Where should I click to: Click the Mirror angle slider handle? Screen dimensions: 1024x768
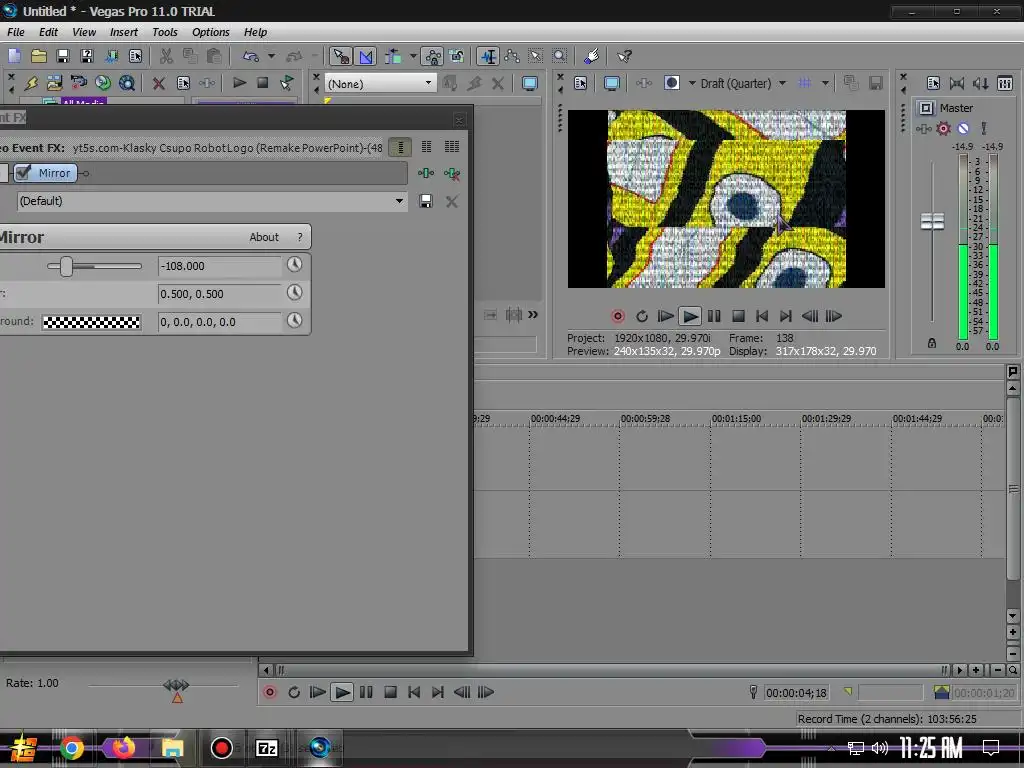pyautogui.click(x=66, y=266)
